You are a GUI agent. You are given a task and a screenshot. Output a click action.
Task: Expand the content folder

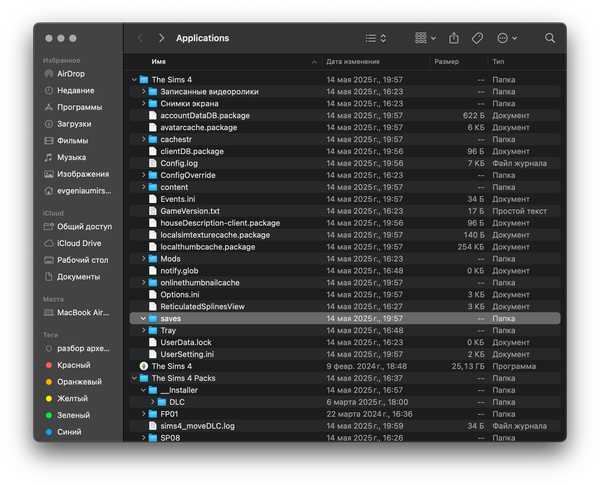(x=143, y=187)
